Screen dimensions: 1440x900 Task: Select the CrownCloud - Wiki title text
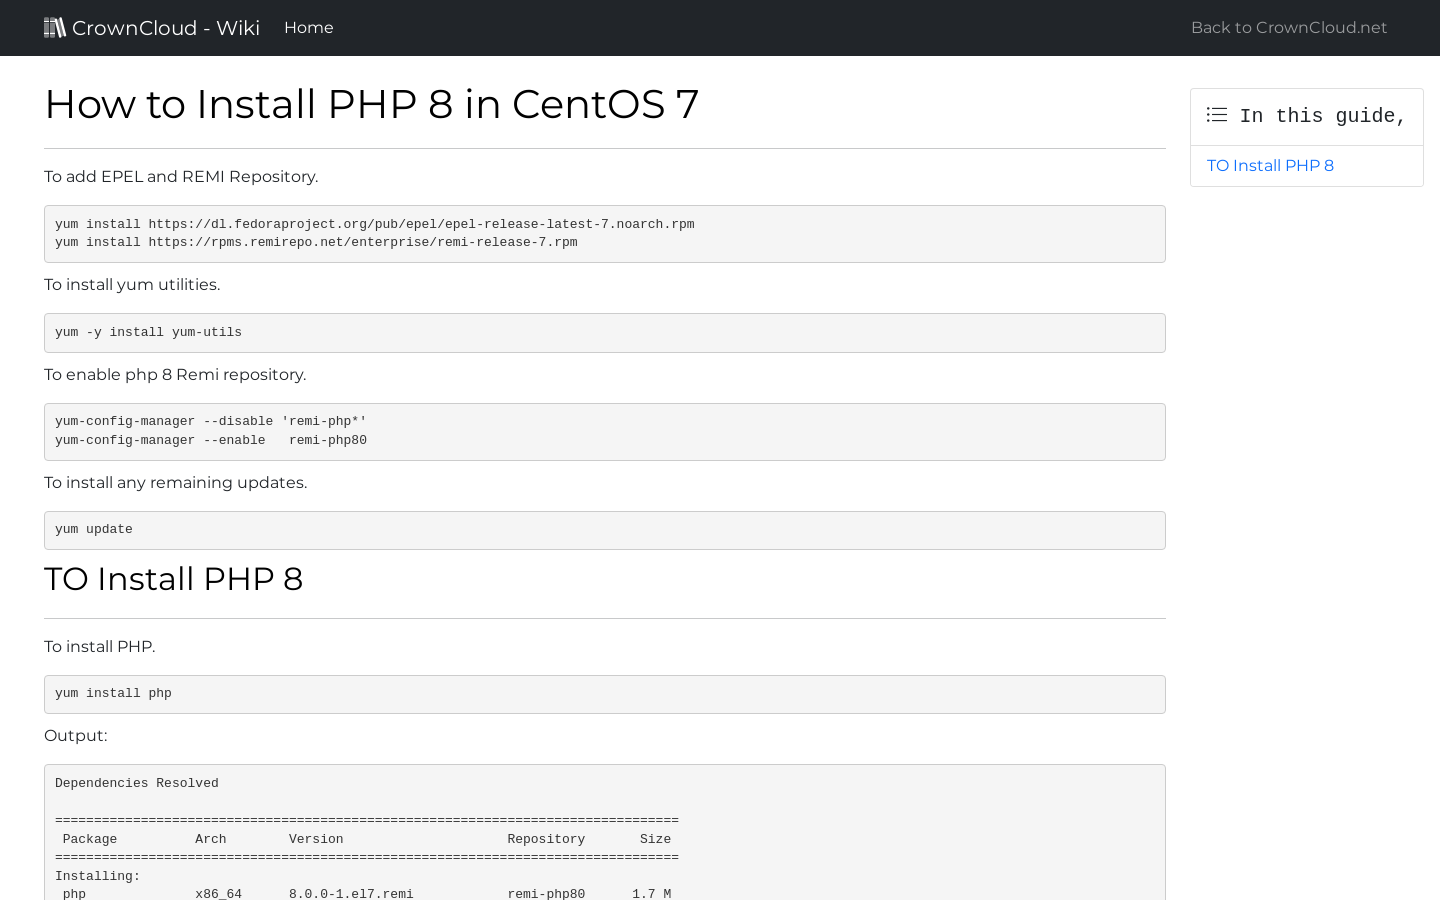point(165,27)
